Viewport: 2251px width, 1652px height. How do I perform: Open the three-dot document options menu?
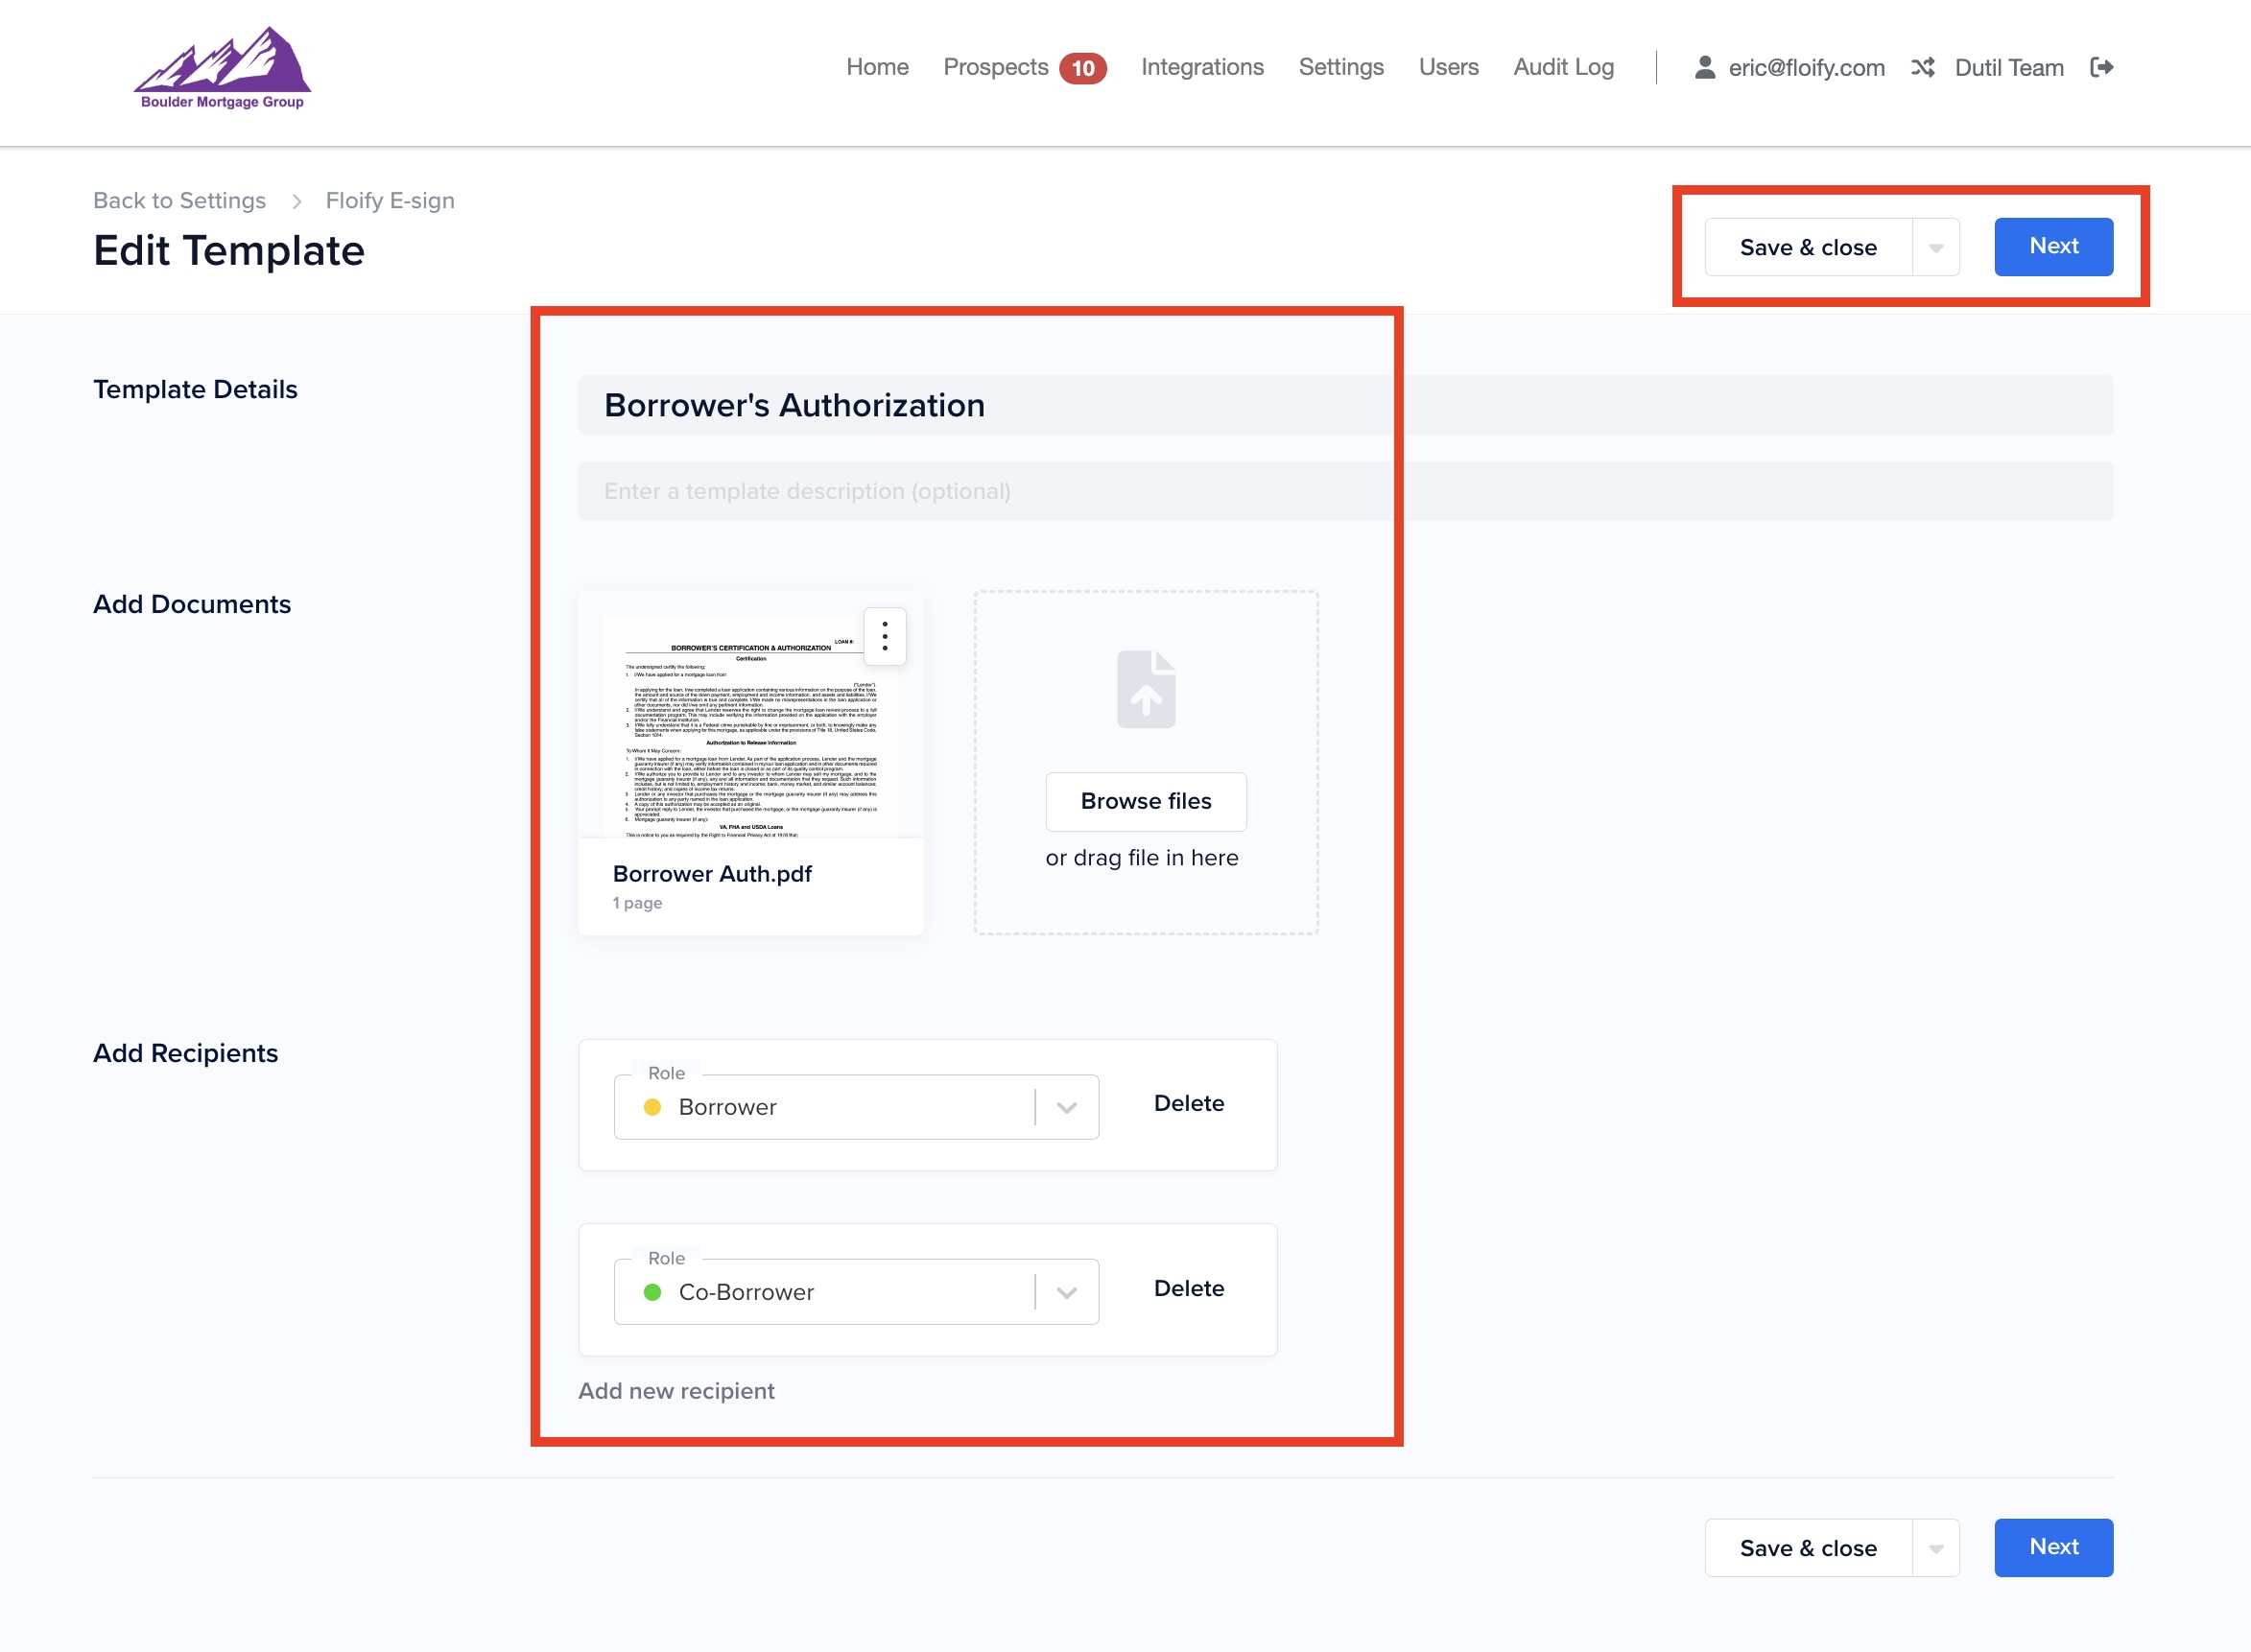(884, 636)
